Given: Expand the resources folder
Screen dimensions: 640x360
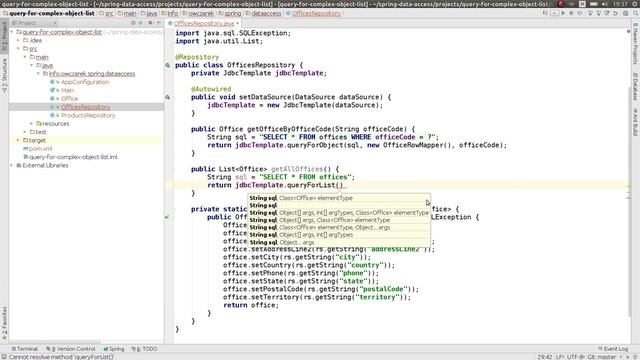Looking at the screenshot, I should click(x=32, y=123).
